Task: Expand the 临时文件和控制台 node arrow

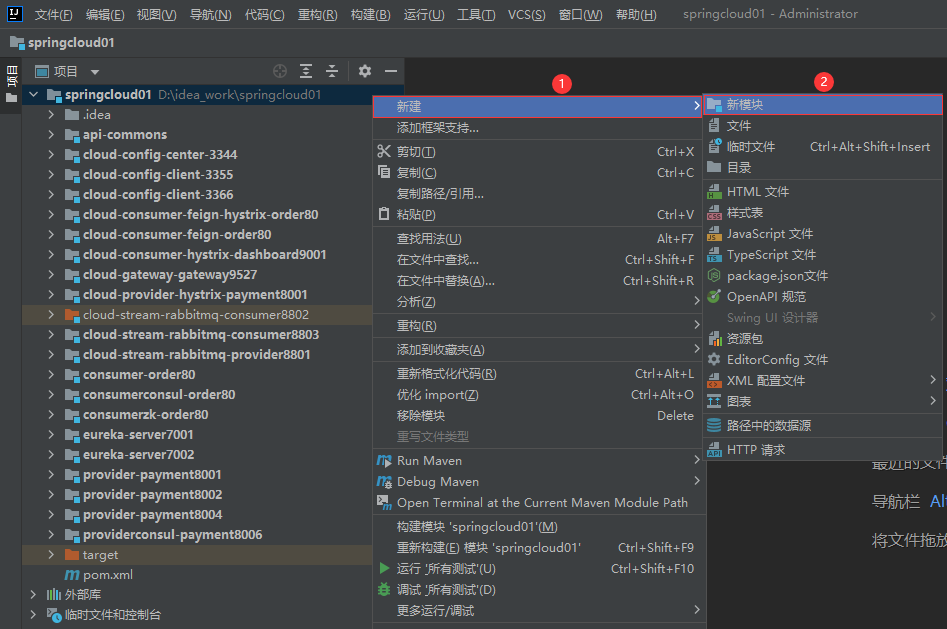Action: coord(34,614)
